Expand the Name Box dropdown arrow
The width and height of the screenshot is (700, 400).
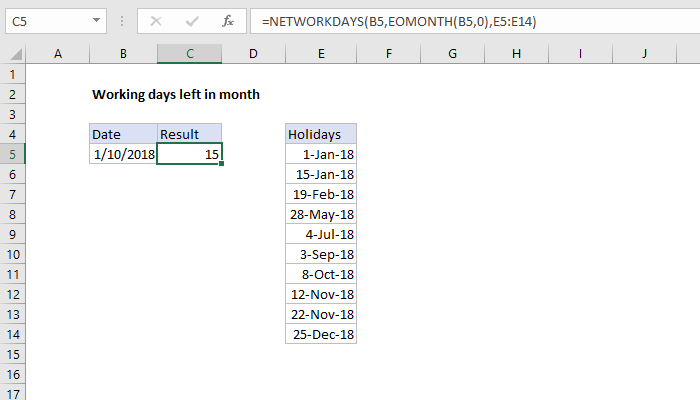95,20
